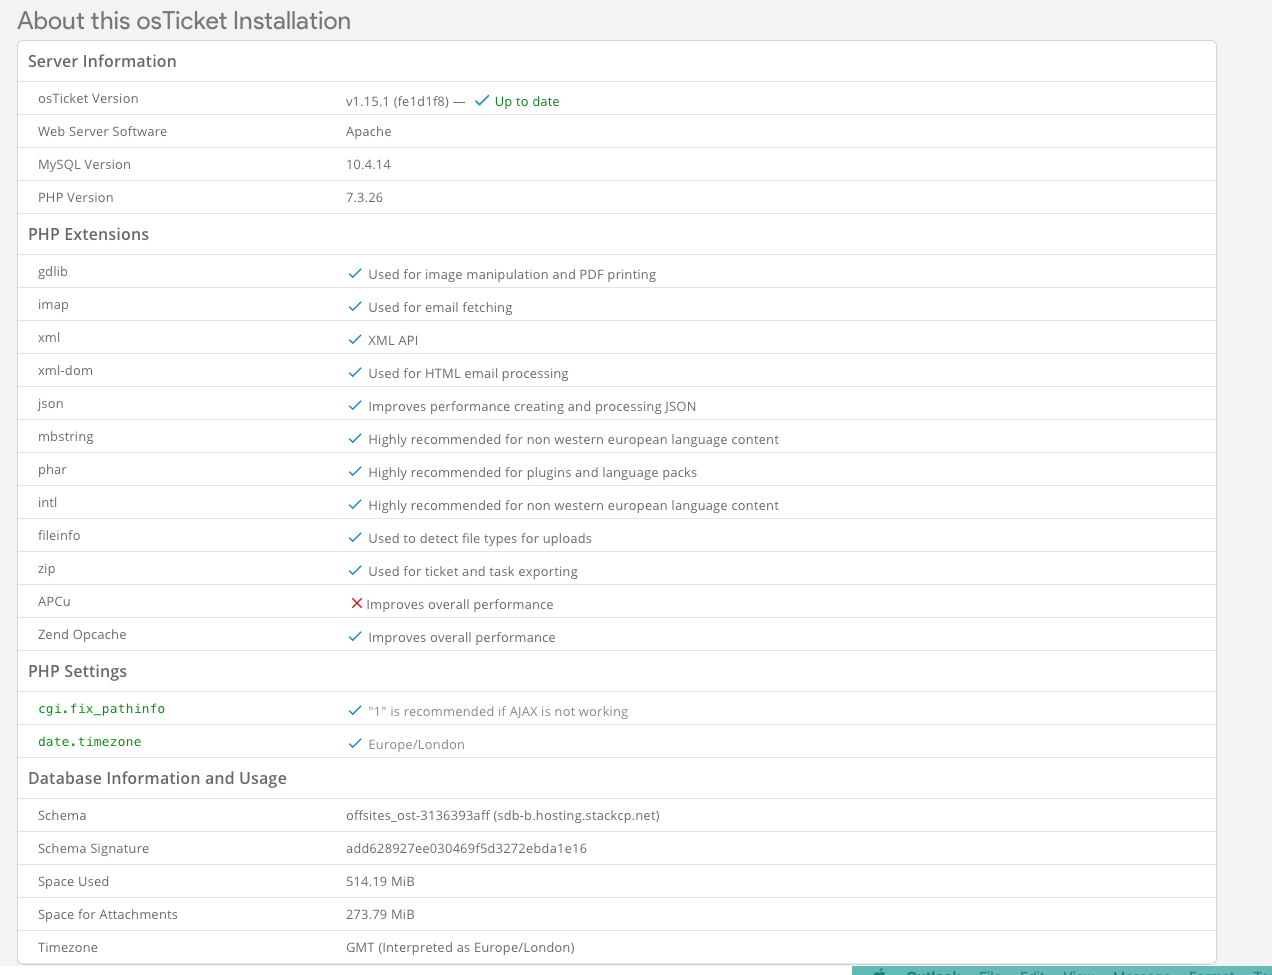This screenshot has height=975, width=1272.
Task: Click the checkmark in the fileinfo row
Action: click(354, 538)
